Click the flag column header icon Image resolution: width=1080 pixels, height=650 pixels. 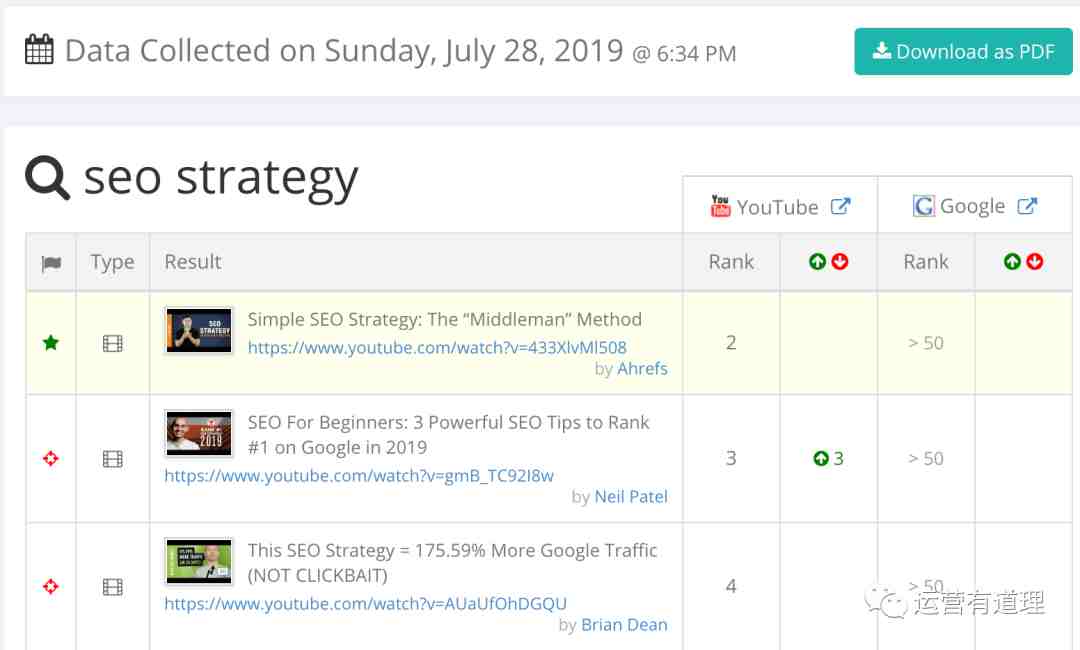point(51,263)
